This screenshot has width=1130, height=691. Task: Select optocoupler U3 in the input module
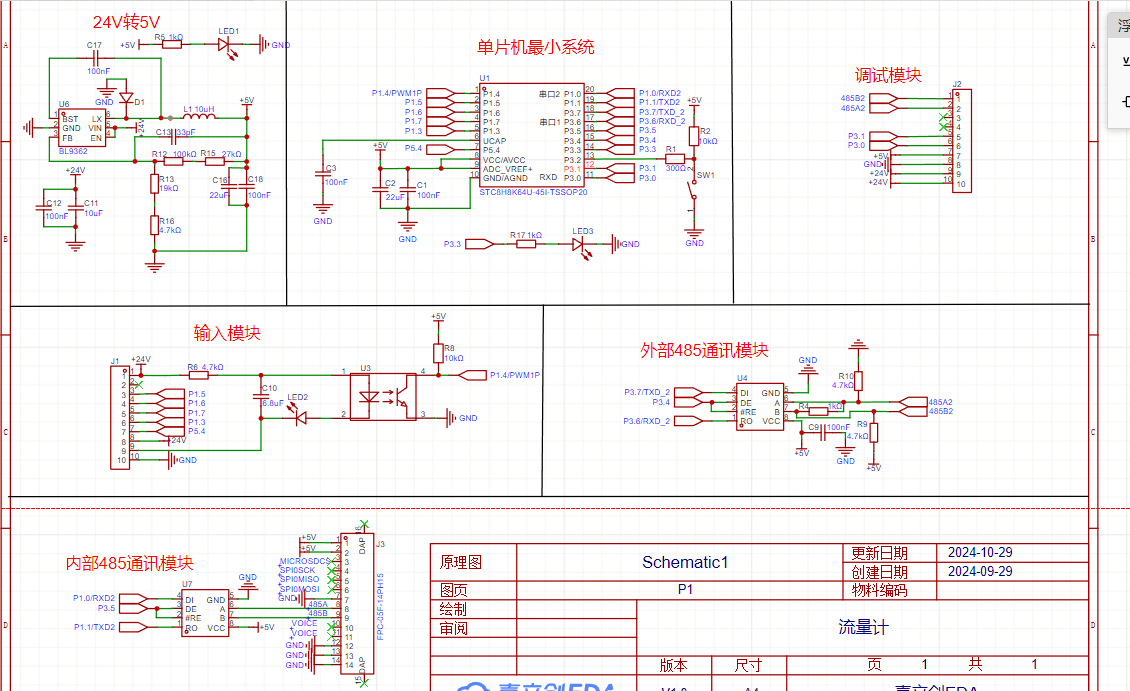(383, 396)
